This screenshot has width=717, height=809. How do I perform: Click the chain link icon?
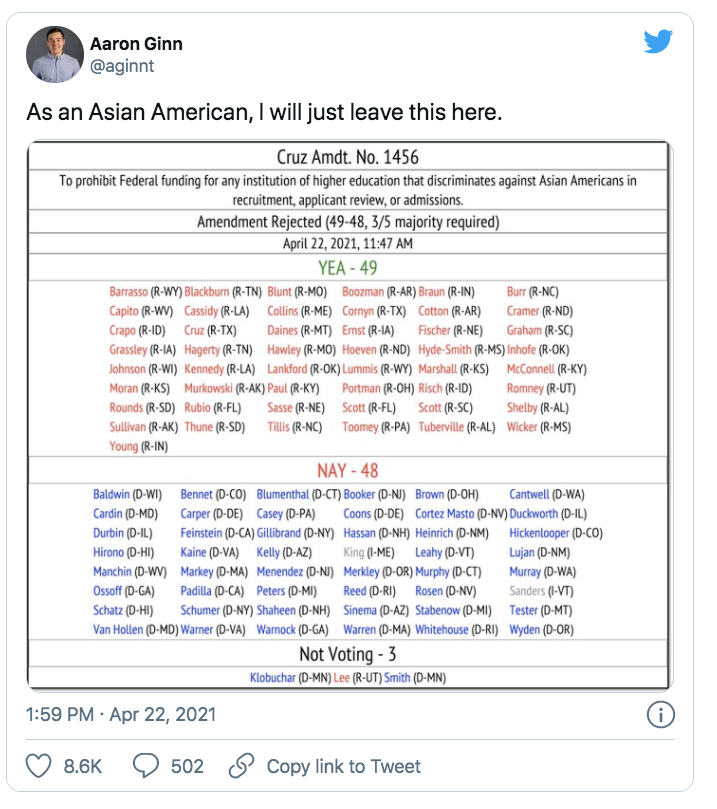(240, 766)
